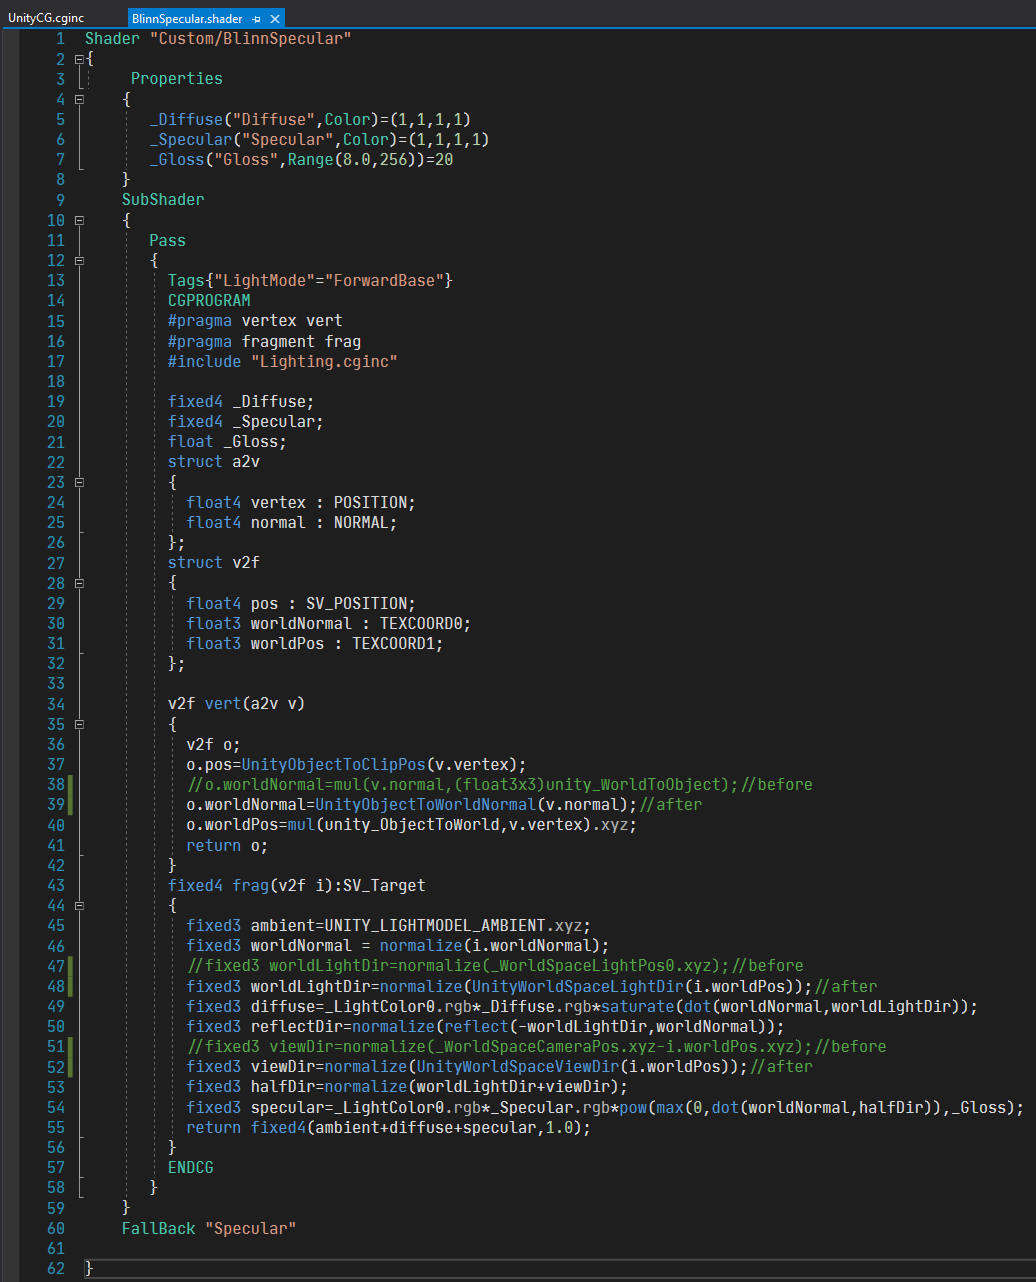Click the ENDCG keyword
1036x1282 pixels.
[x=191, y=1167]
